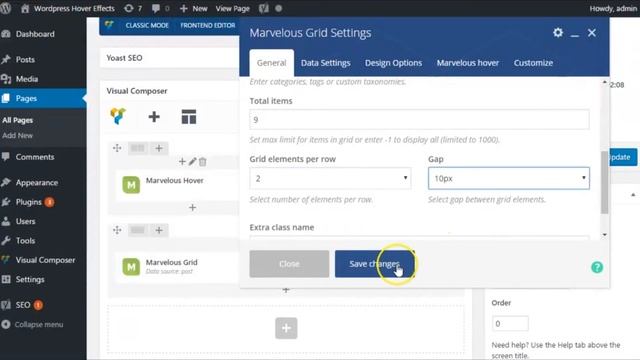Click the Yoast SEO panel header
This screenshot has width=640, height=360.
pos(169,58)
